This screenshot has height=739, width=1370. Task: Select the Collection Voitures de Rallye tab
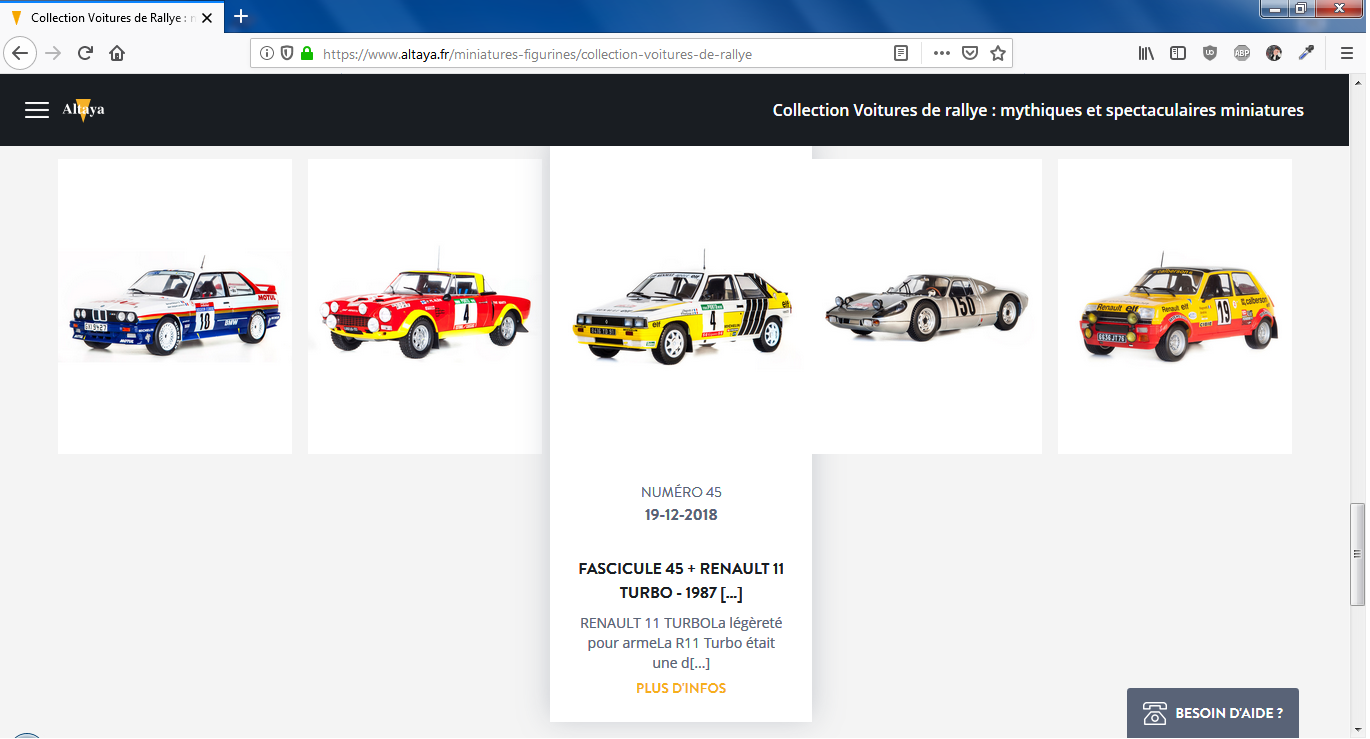click(x=114, y=17)
